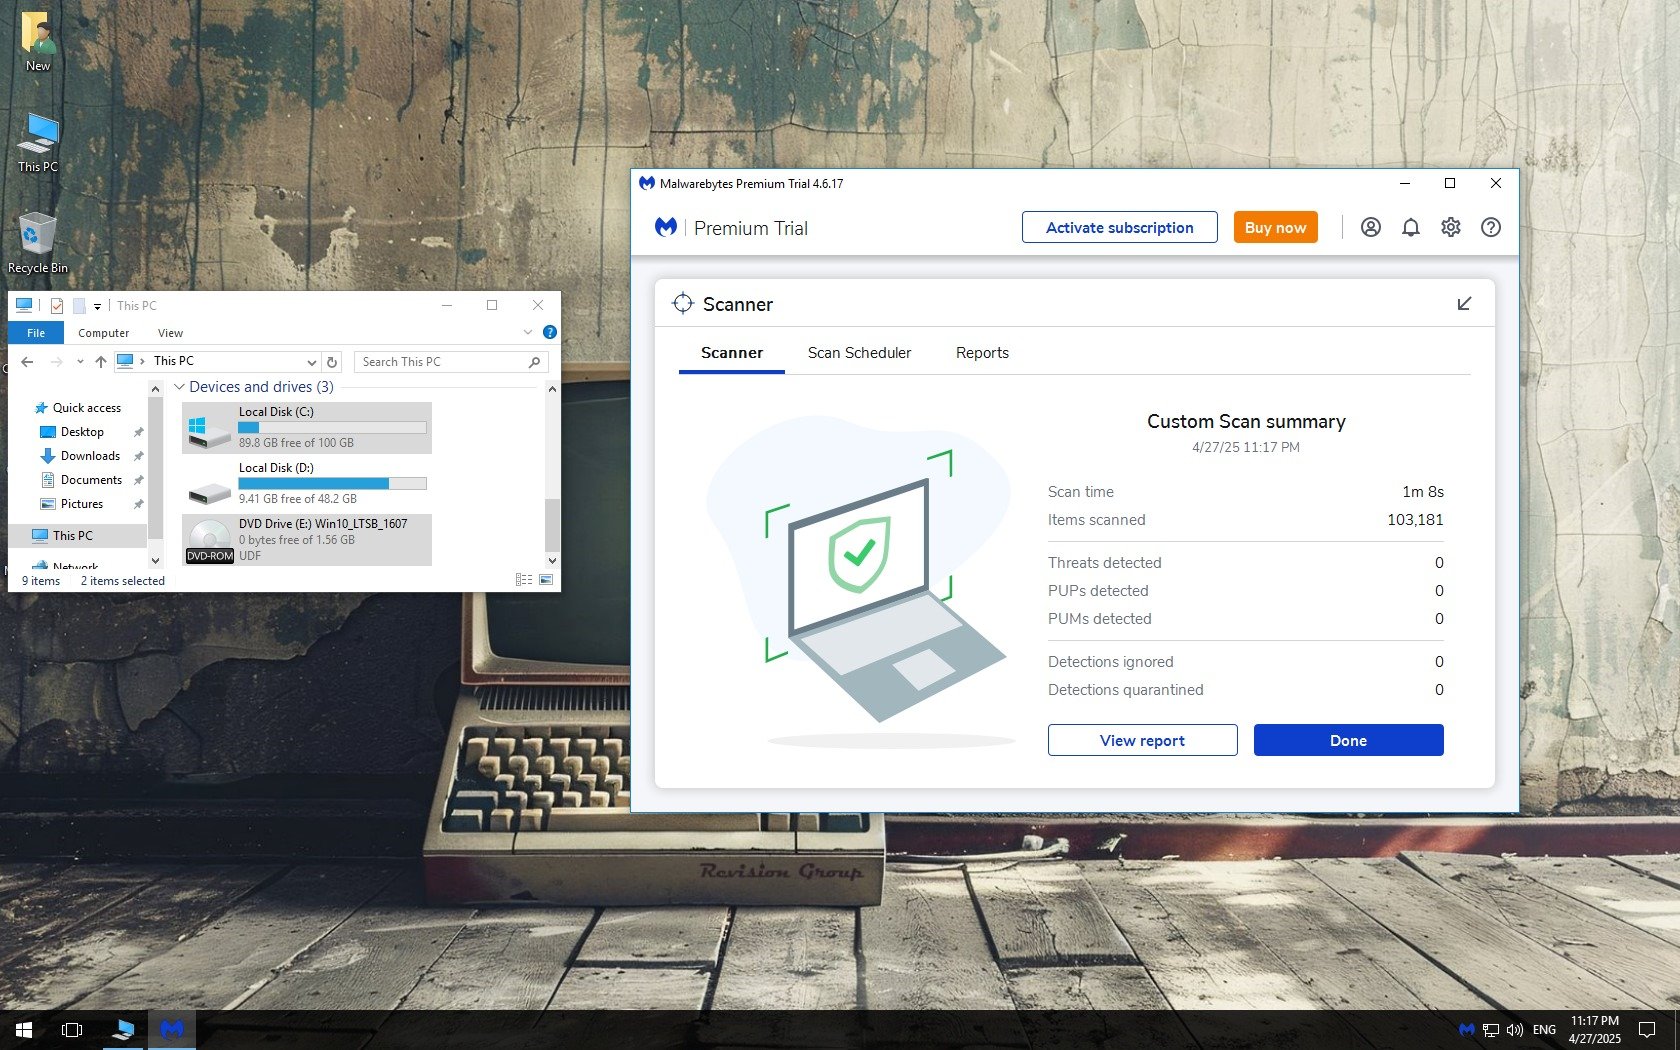Open the taskbar clock and date

pos(1595,1029)
